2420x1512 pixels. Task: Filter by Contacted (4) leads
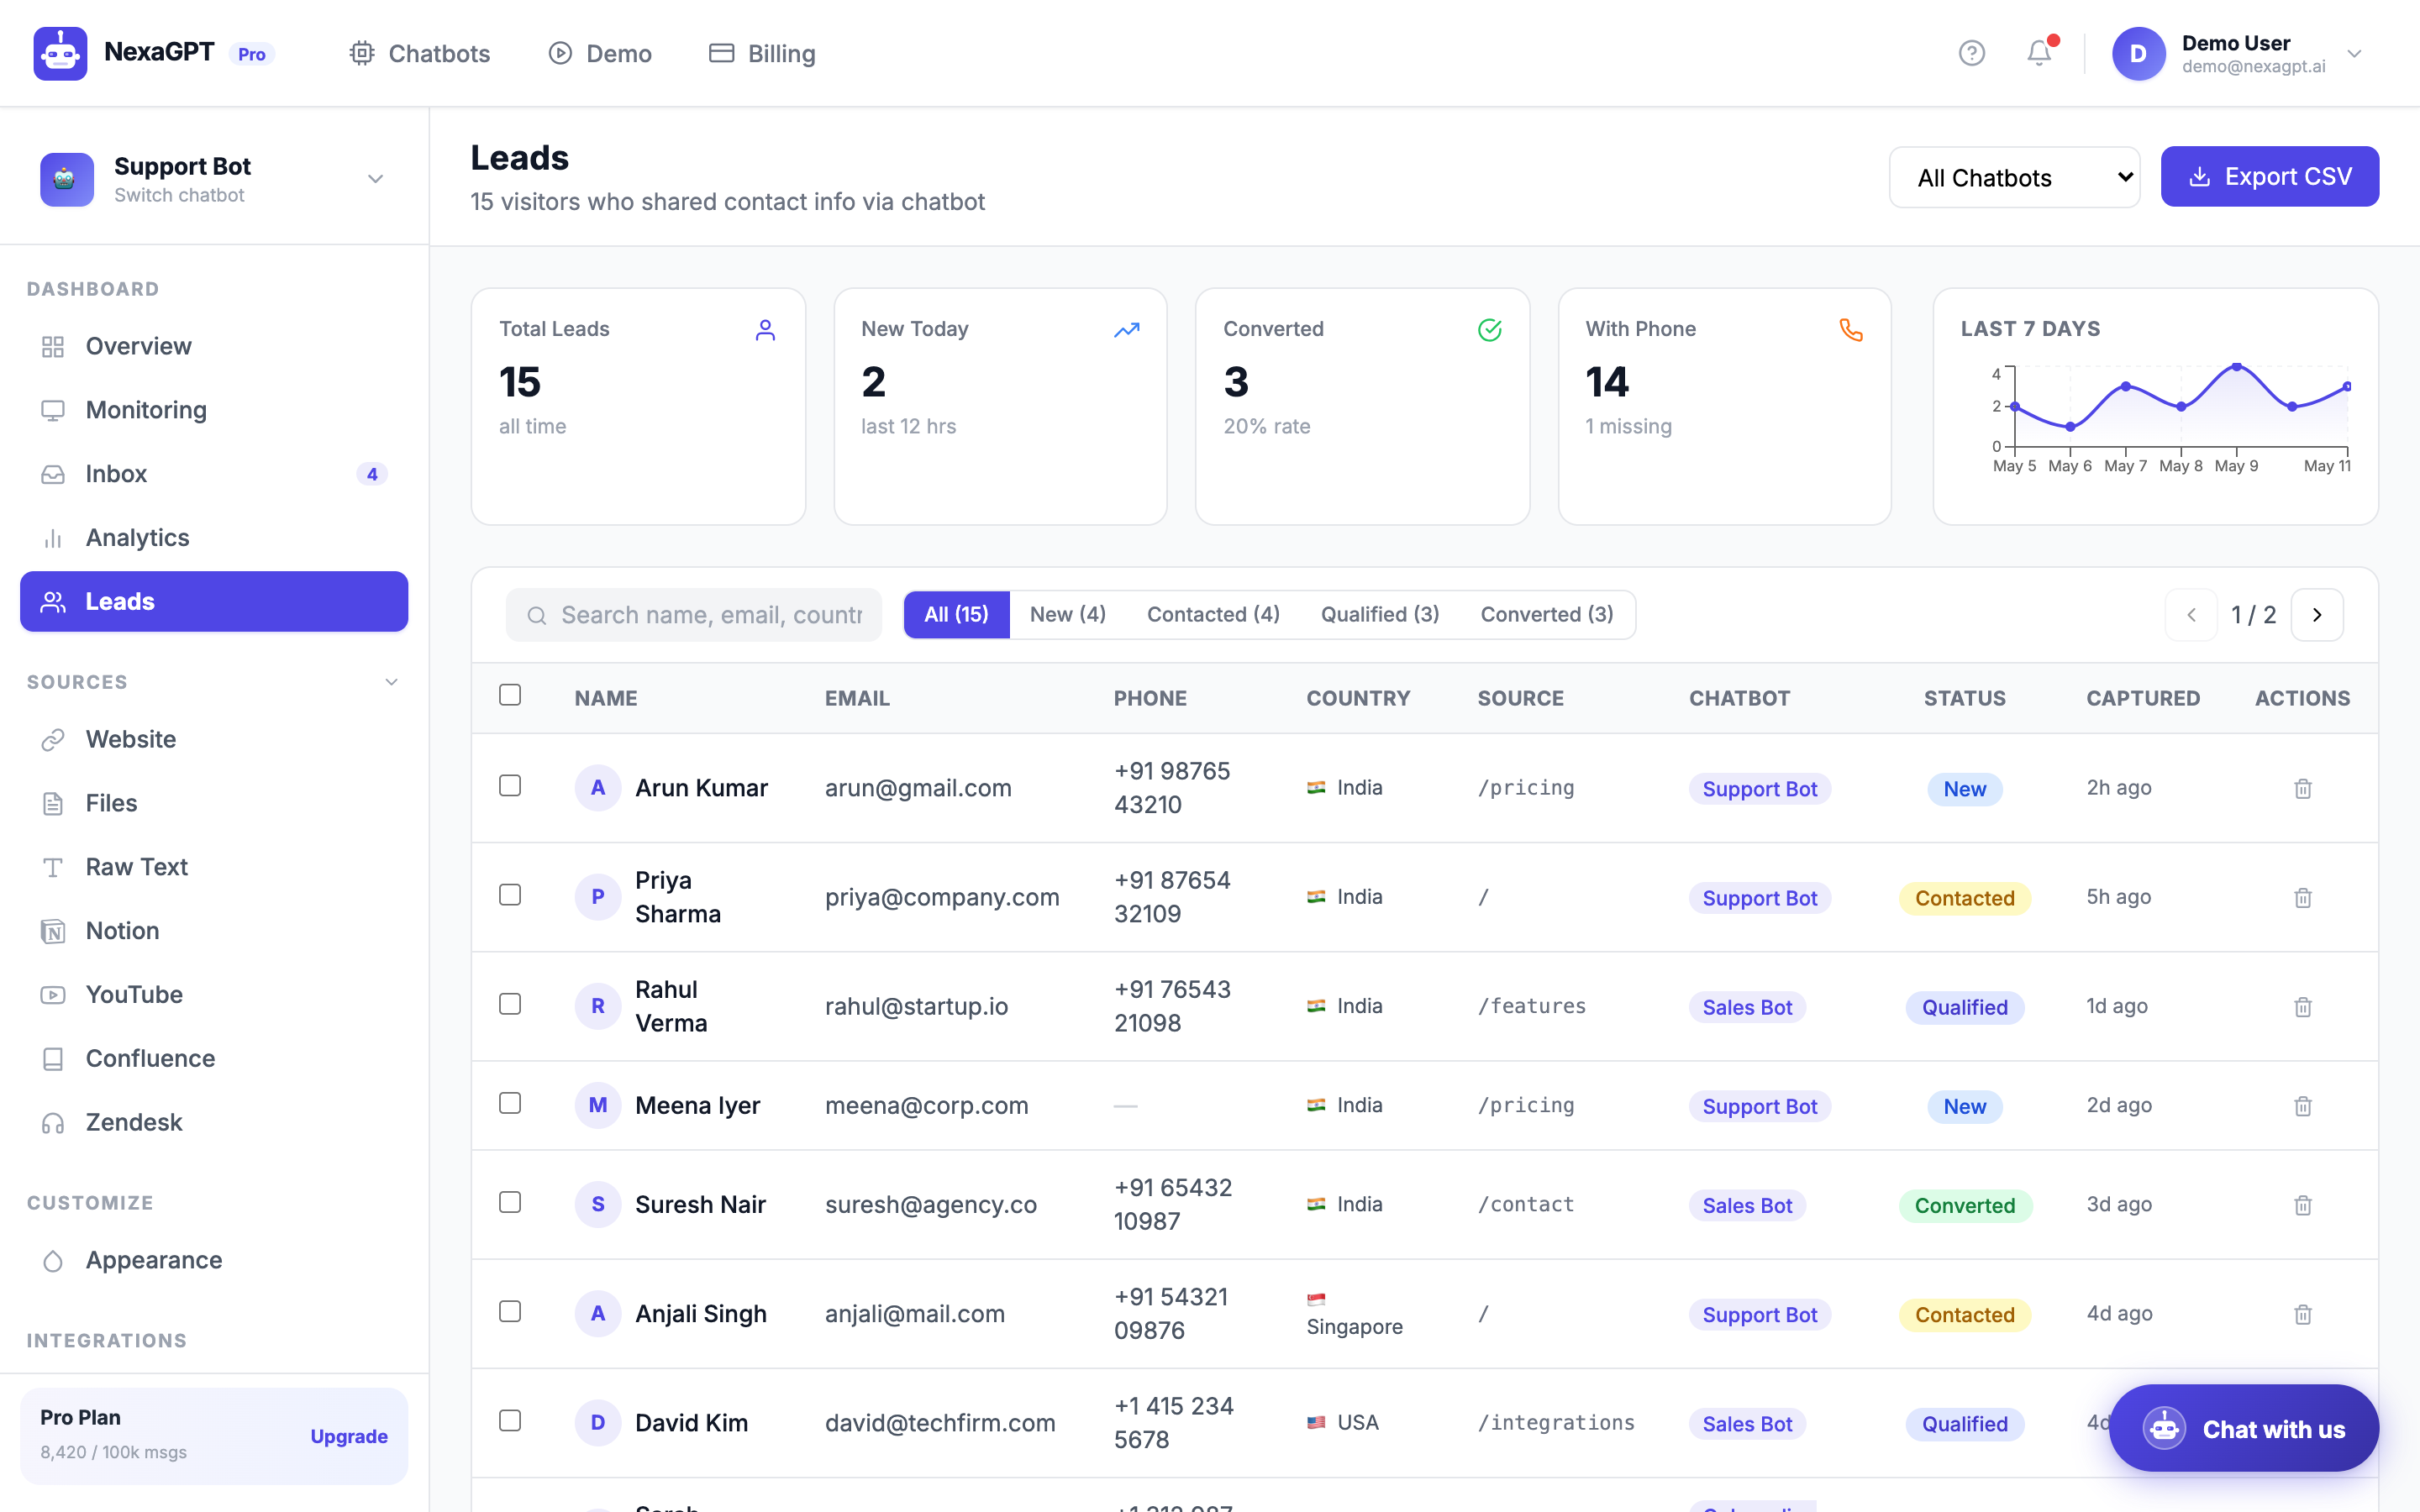point(1213,614)
